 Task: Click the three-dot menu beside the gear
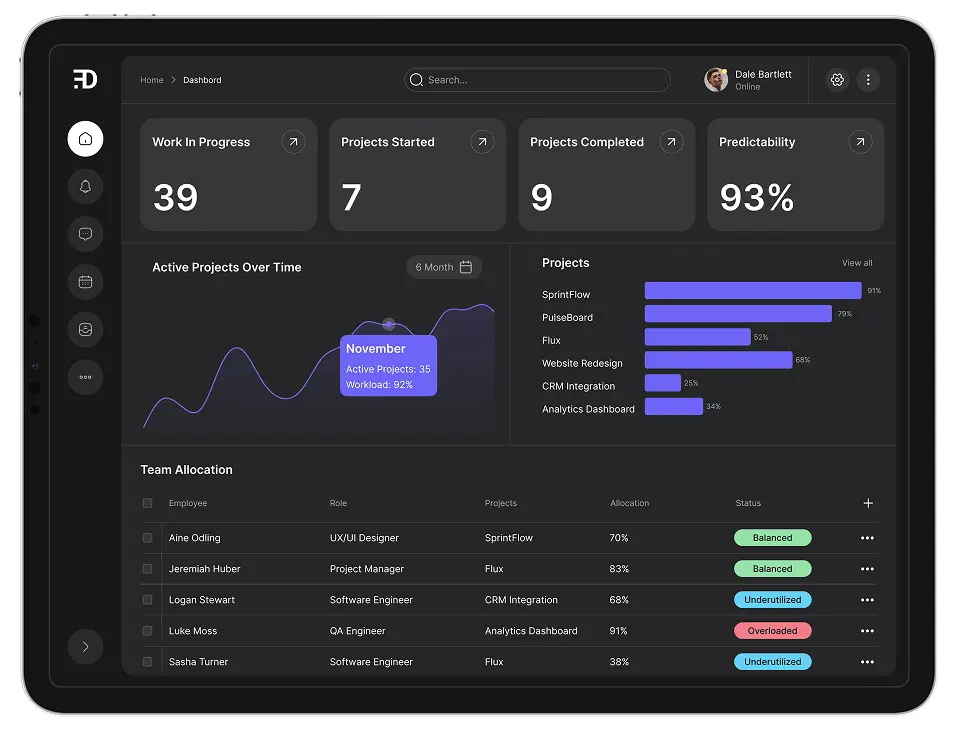[868, 79]
